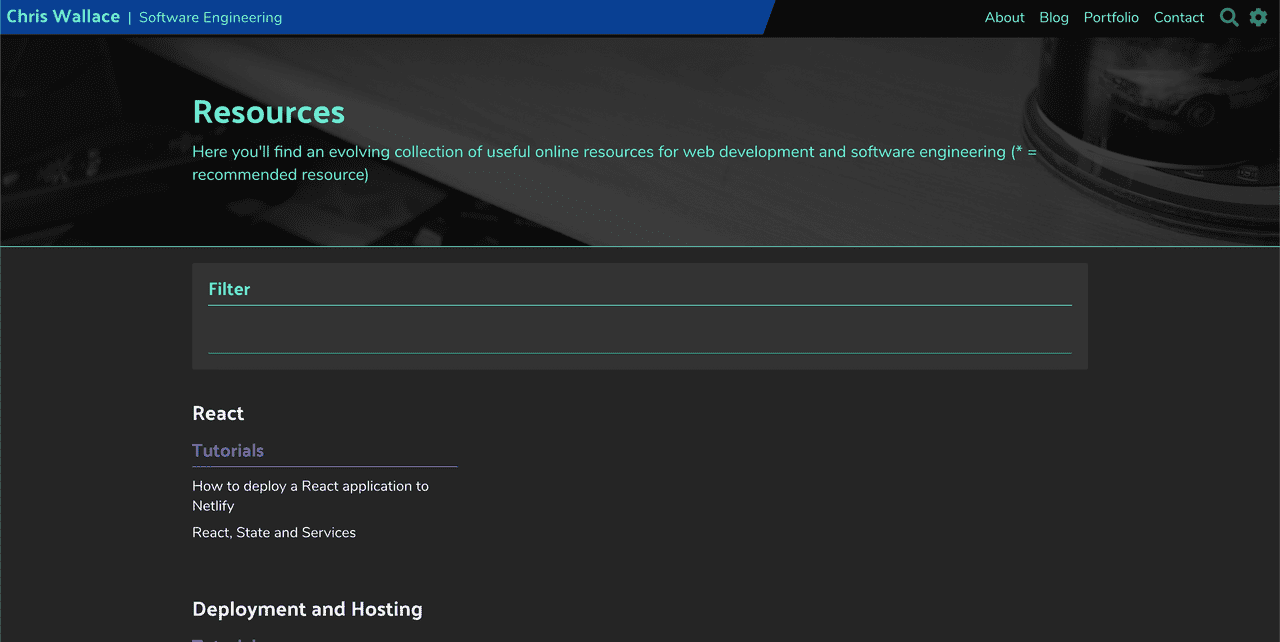The image size is (1280, 642).
Task: Click the Software Engineering subtitle link
Action: [x=210, y=17]
